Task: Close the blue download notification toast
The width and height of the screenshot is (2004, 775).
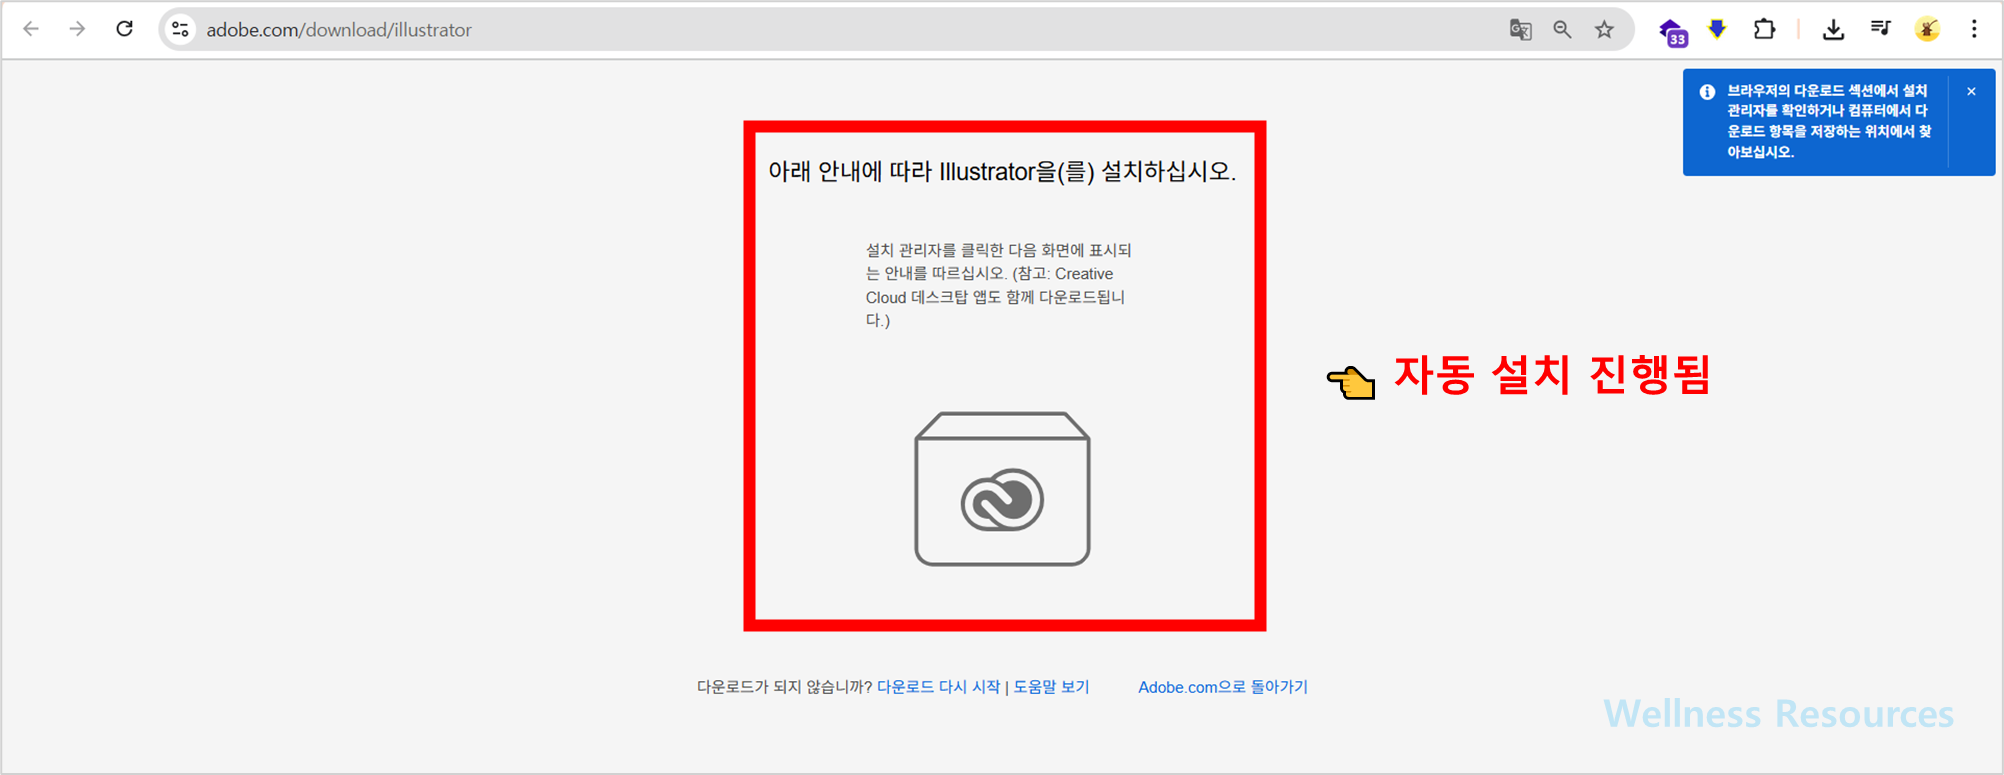Action: click(x=1971, y=91)
